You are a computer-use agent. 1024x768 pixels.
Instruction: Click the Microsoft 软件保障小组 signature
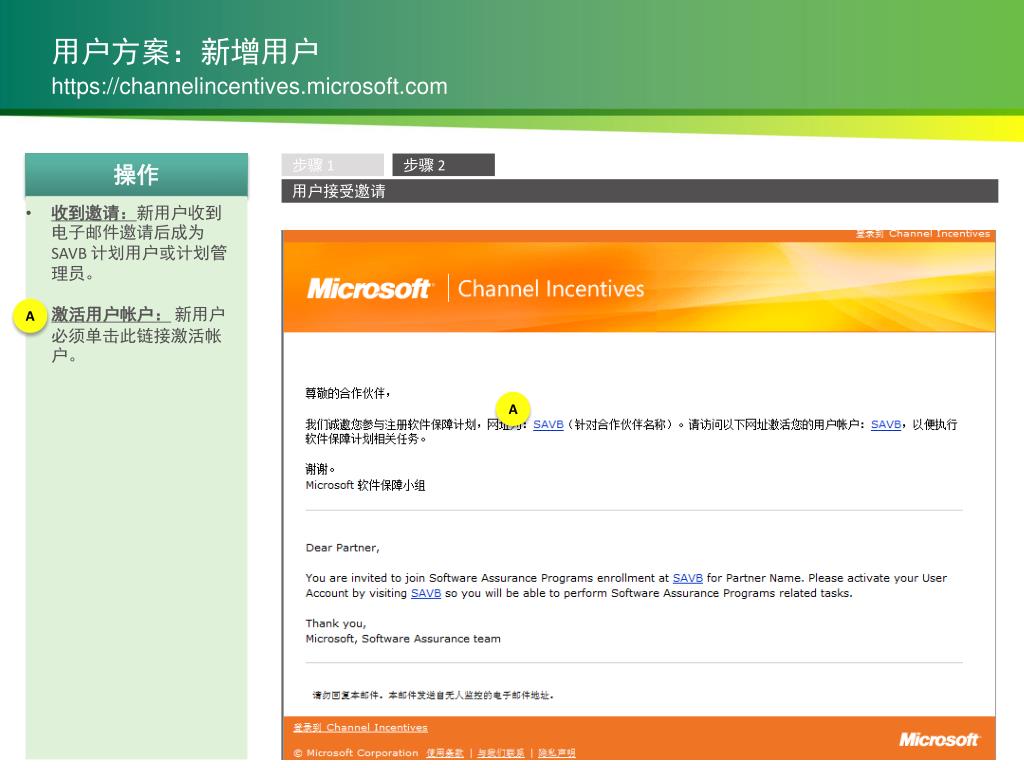(365, 485)
